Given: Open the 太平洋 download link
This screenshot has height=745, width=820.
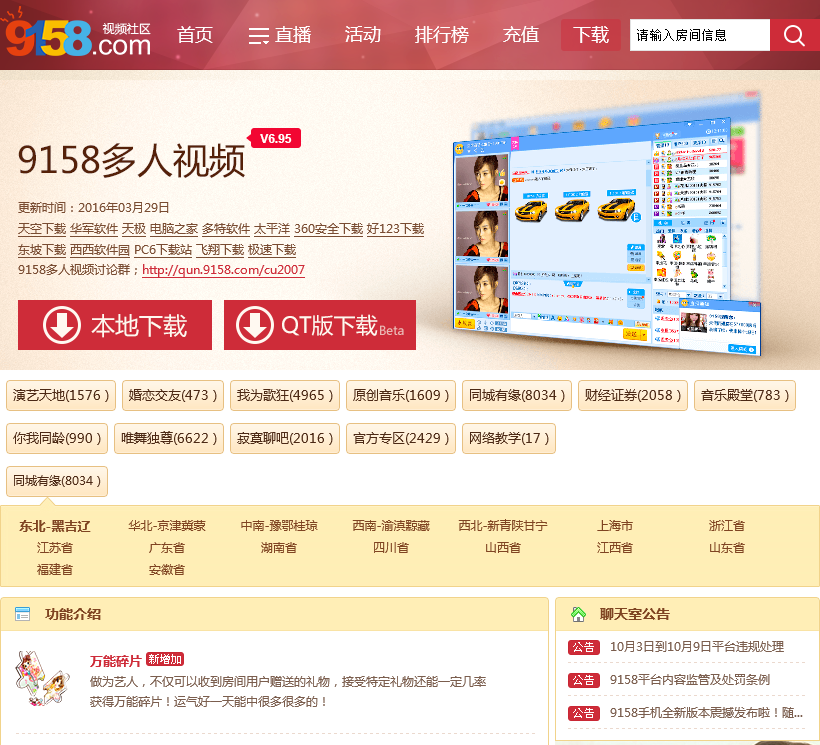Looking at the screenshot, I should (x=272, y=229).
